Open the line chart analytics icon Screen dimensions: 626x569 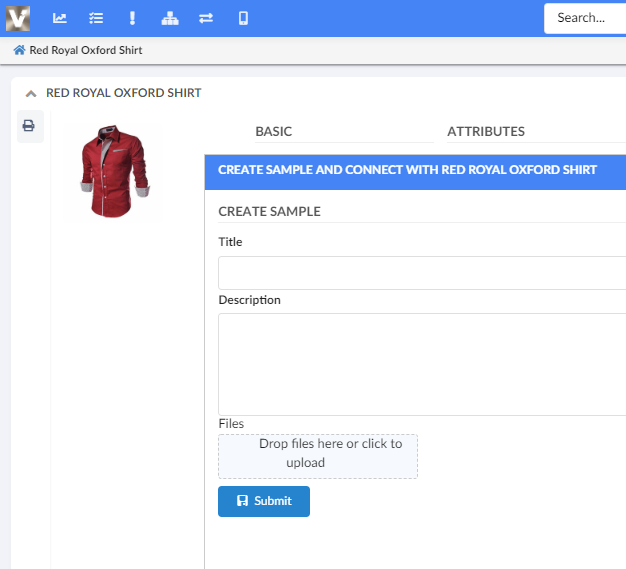60,18
